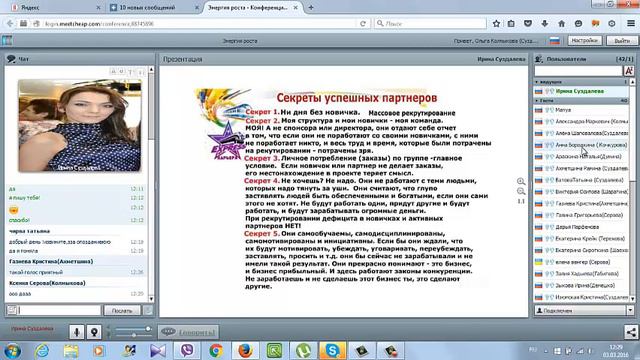Open Viber from the taskbar

coord(187,351)
